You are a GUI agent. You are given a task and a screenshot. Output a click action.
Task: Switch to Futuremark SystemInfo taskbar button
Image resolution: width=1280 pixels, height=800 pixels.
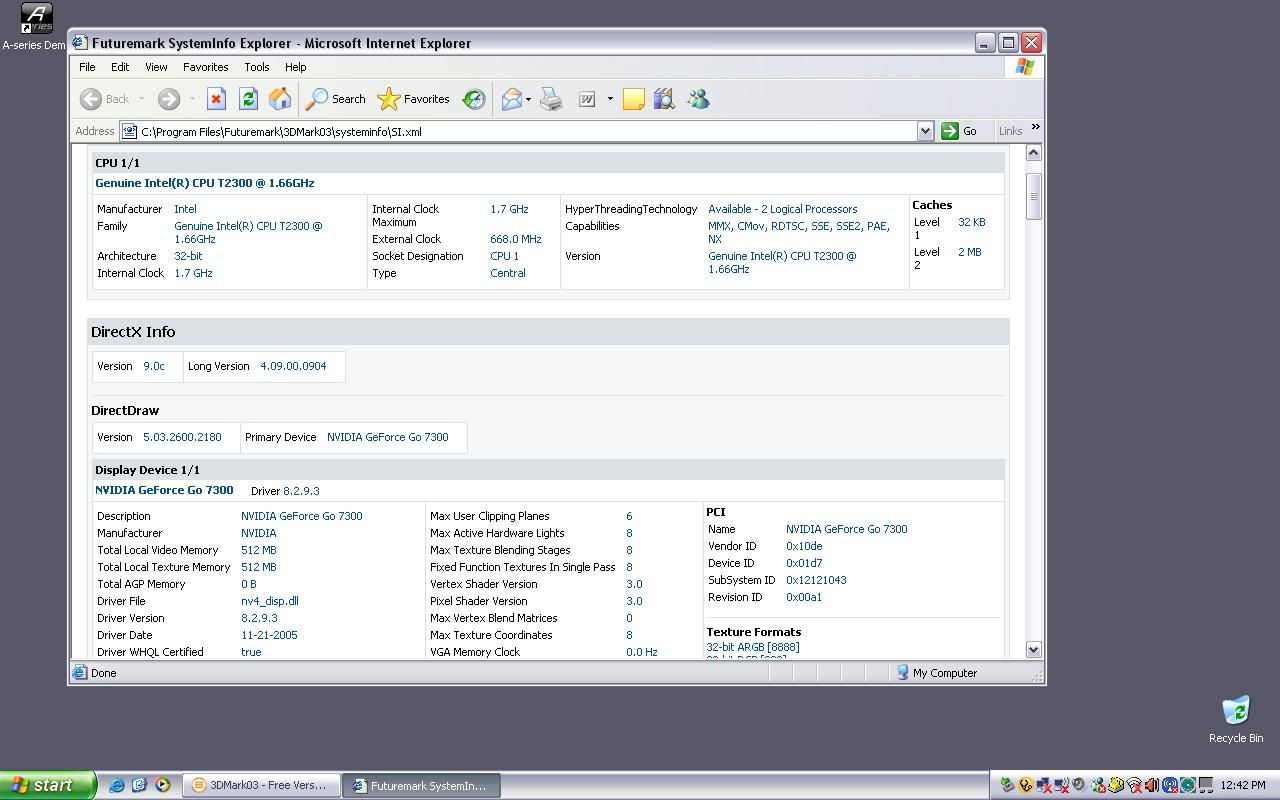421,785
